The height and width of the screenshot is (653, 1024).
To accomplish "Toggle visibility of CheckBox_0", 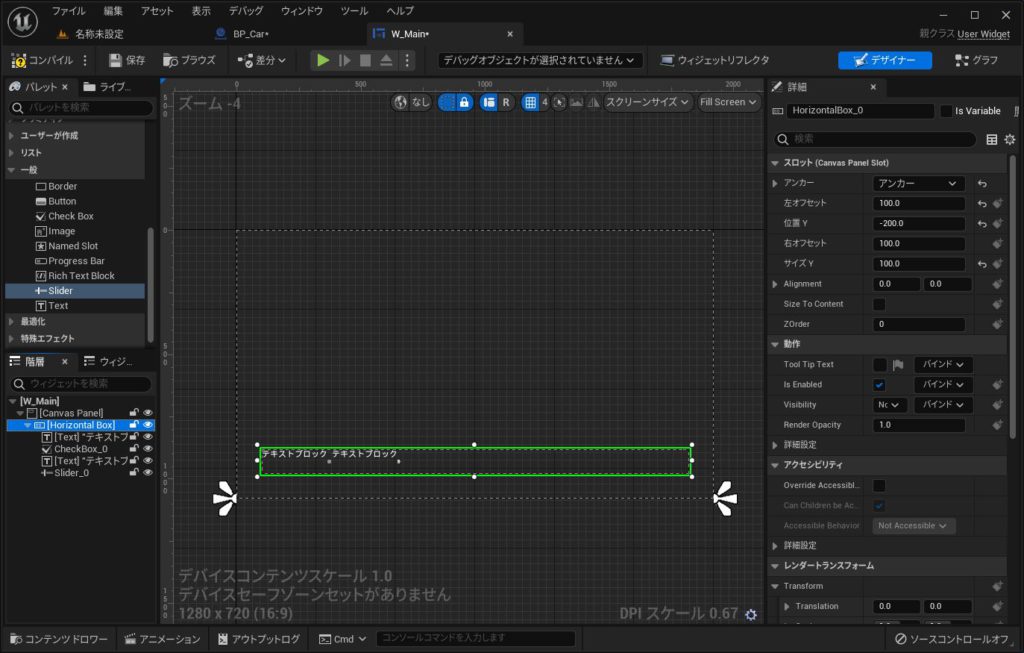I will (148, 449).
